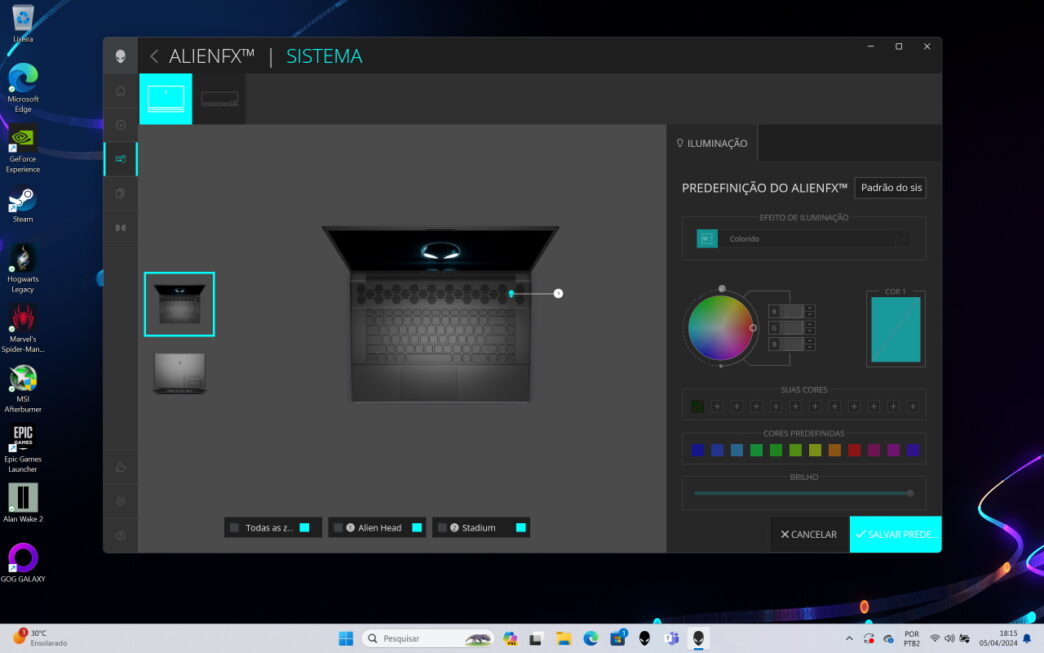1044x653 pixels.
Task: Choose the first dark blue predefined color
Action: pos(697,451)
